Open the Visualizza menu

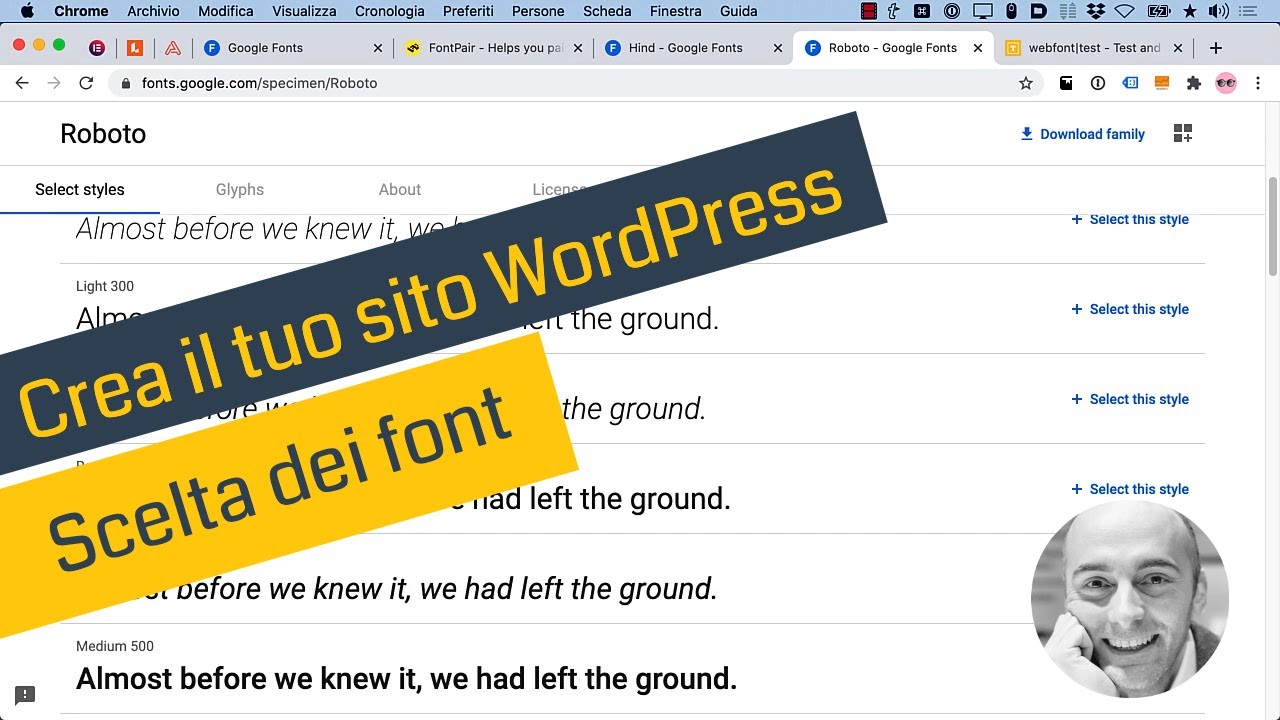(x=305, y=11)
